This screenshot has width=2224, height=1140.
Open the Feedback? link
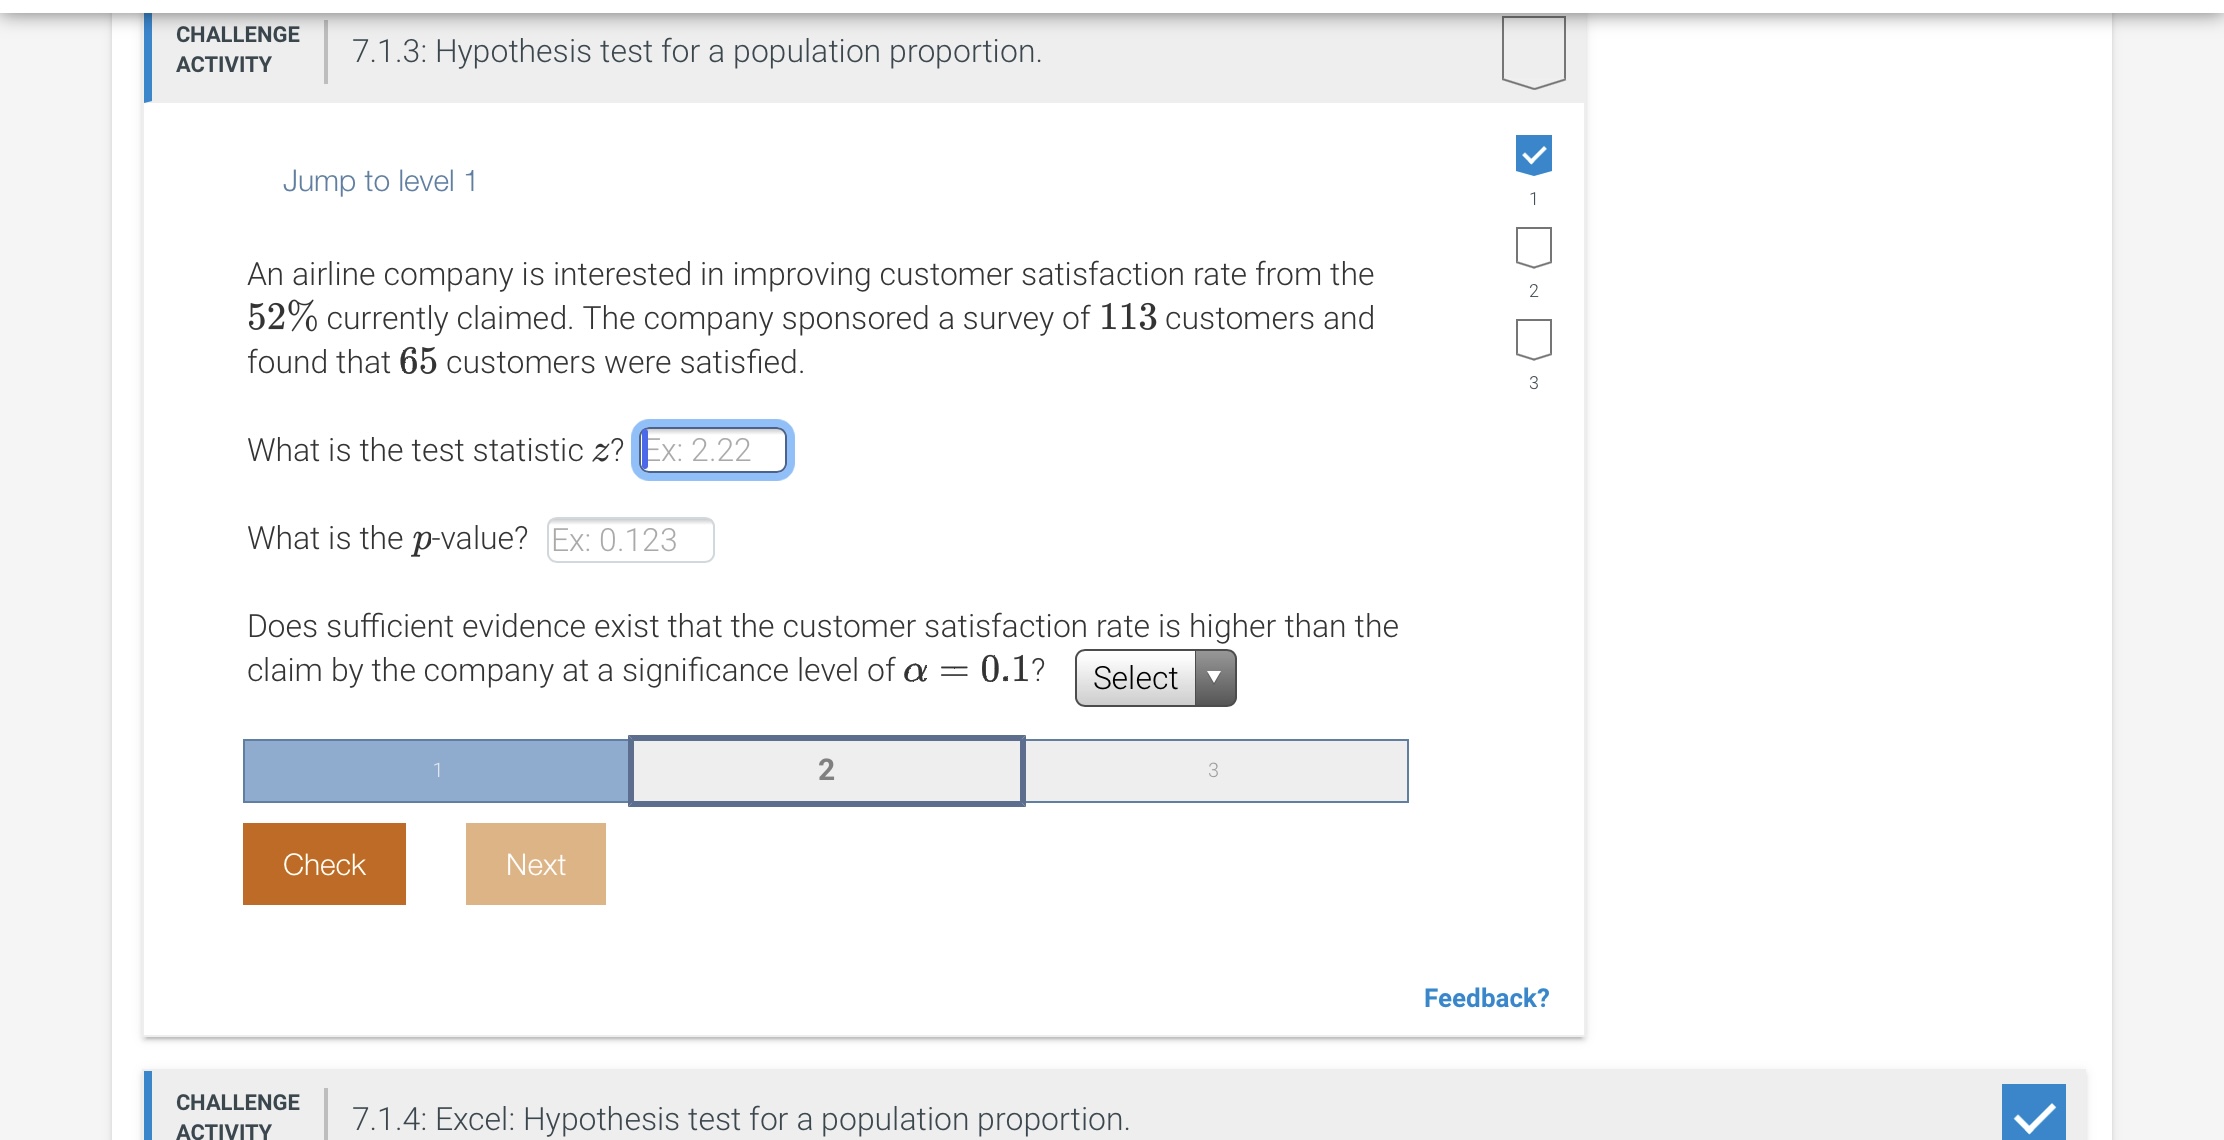[x=1486, y=997]
